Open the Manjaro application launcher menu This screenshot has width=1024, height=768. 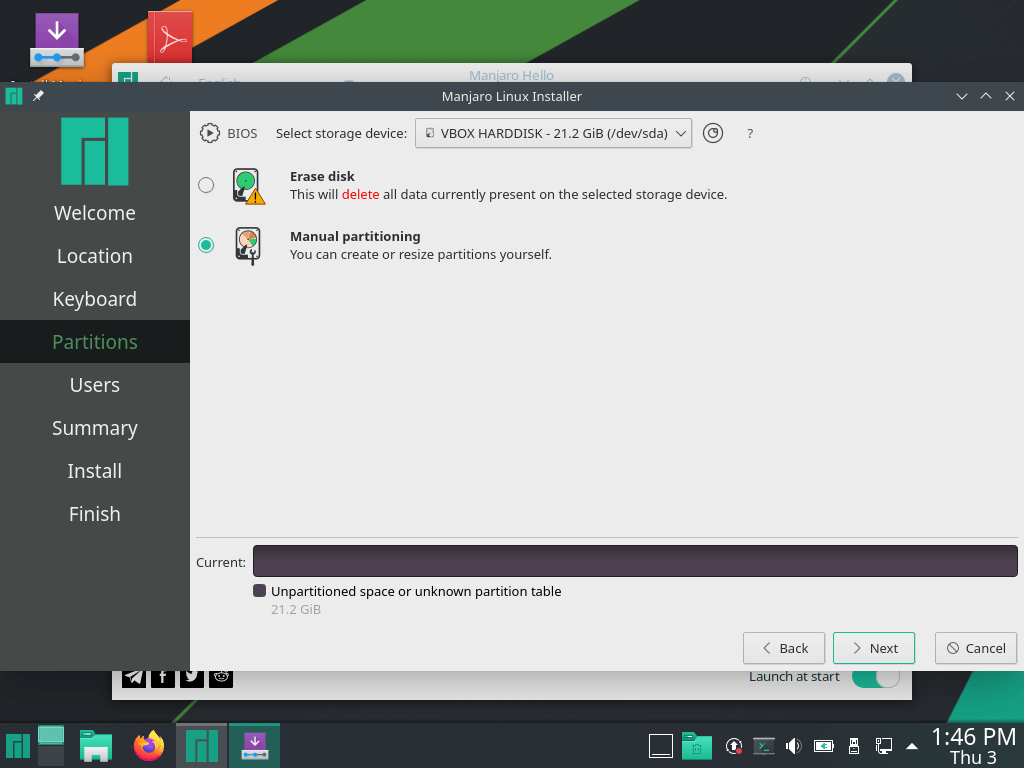[x=18, y=746]
